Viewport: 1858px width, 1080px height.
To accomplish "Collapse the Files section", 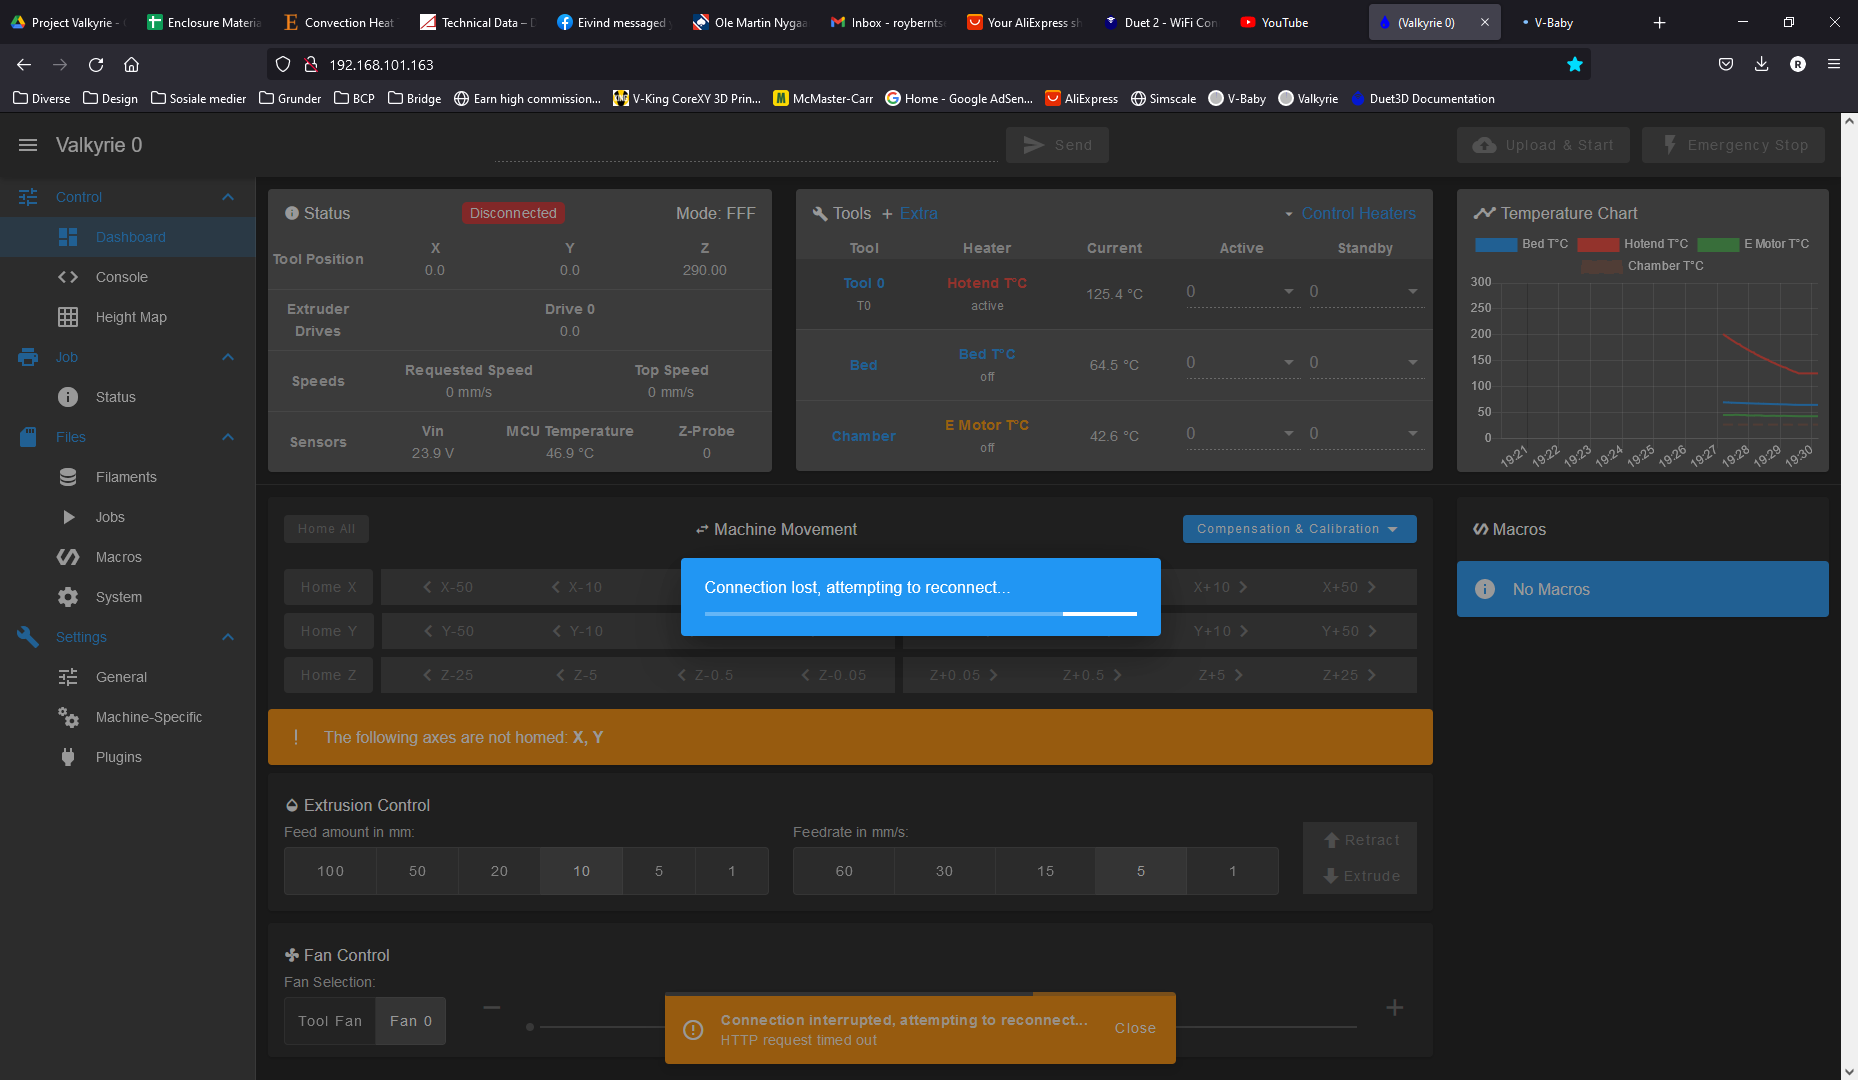I will pos(228,437).
